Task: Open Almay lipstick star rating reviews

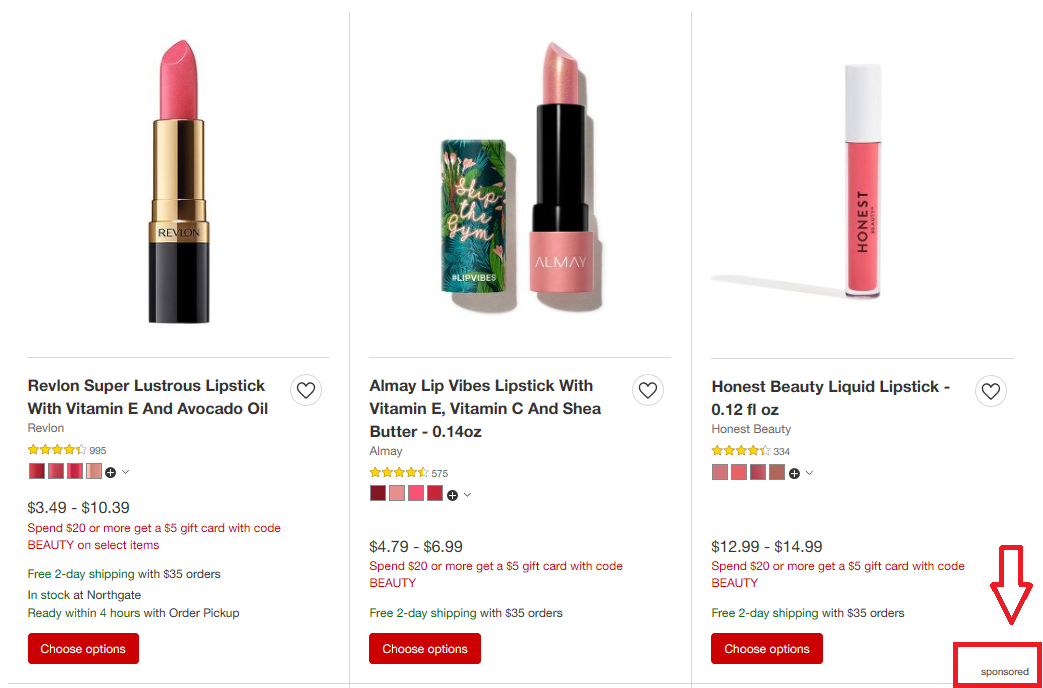Action: pyautogui.click(x=399, y=472)
